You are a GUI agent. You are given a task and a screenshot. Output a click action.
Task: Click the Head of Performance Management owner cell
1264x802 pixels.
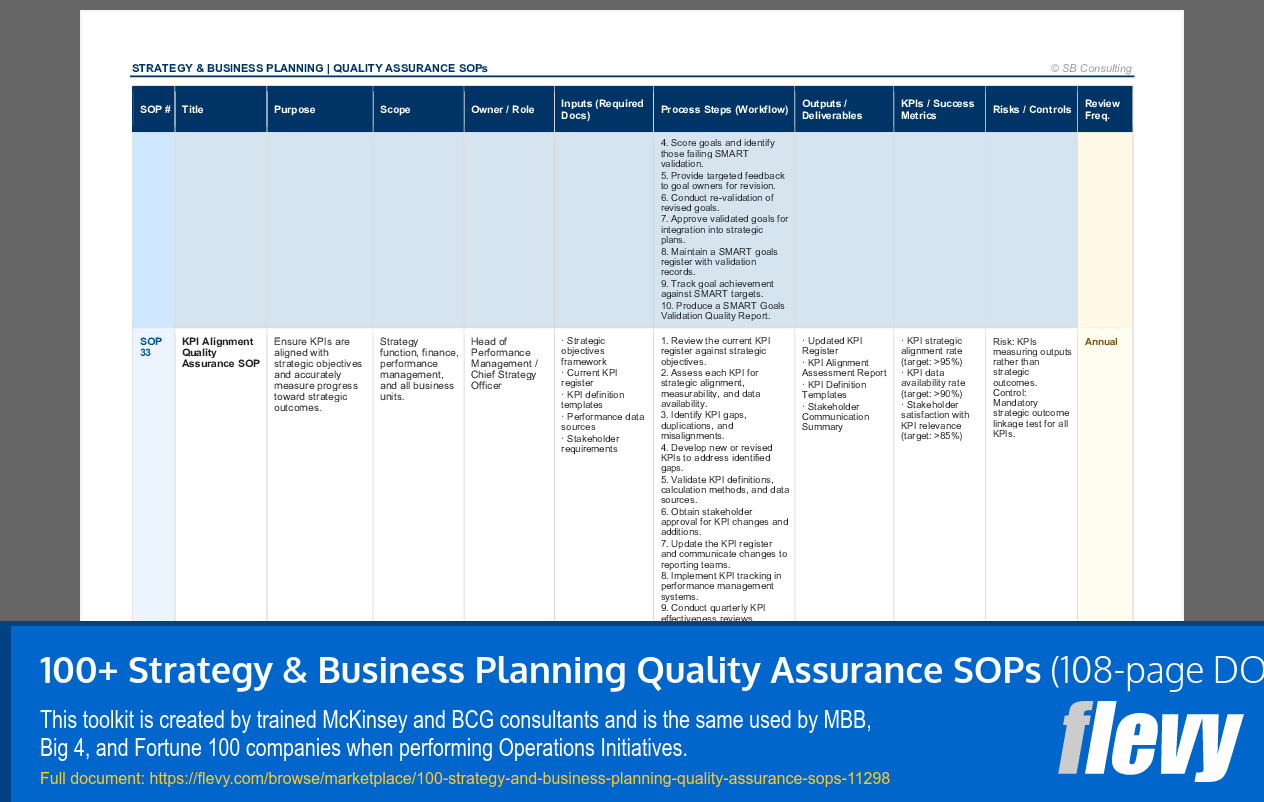click(504, 363)
